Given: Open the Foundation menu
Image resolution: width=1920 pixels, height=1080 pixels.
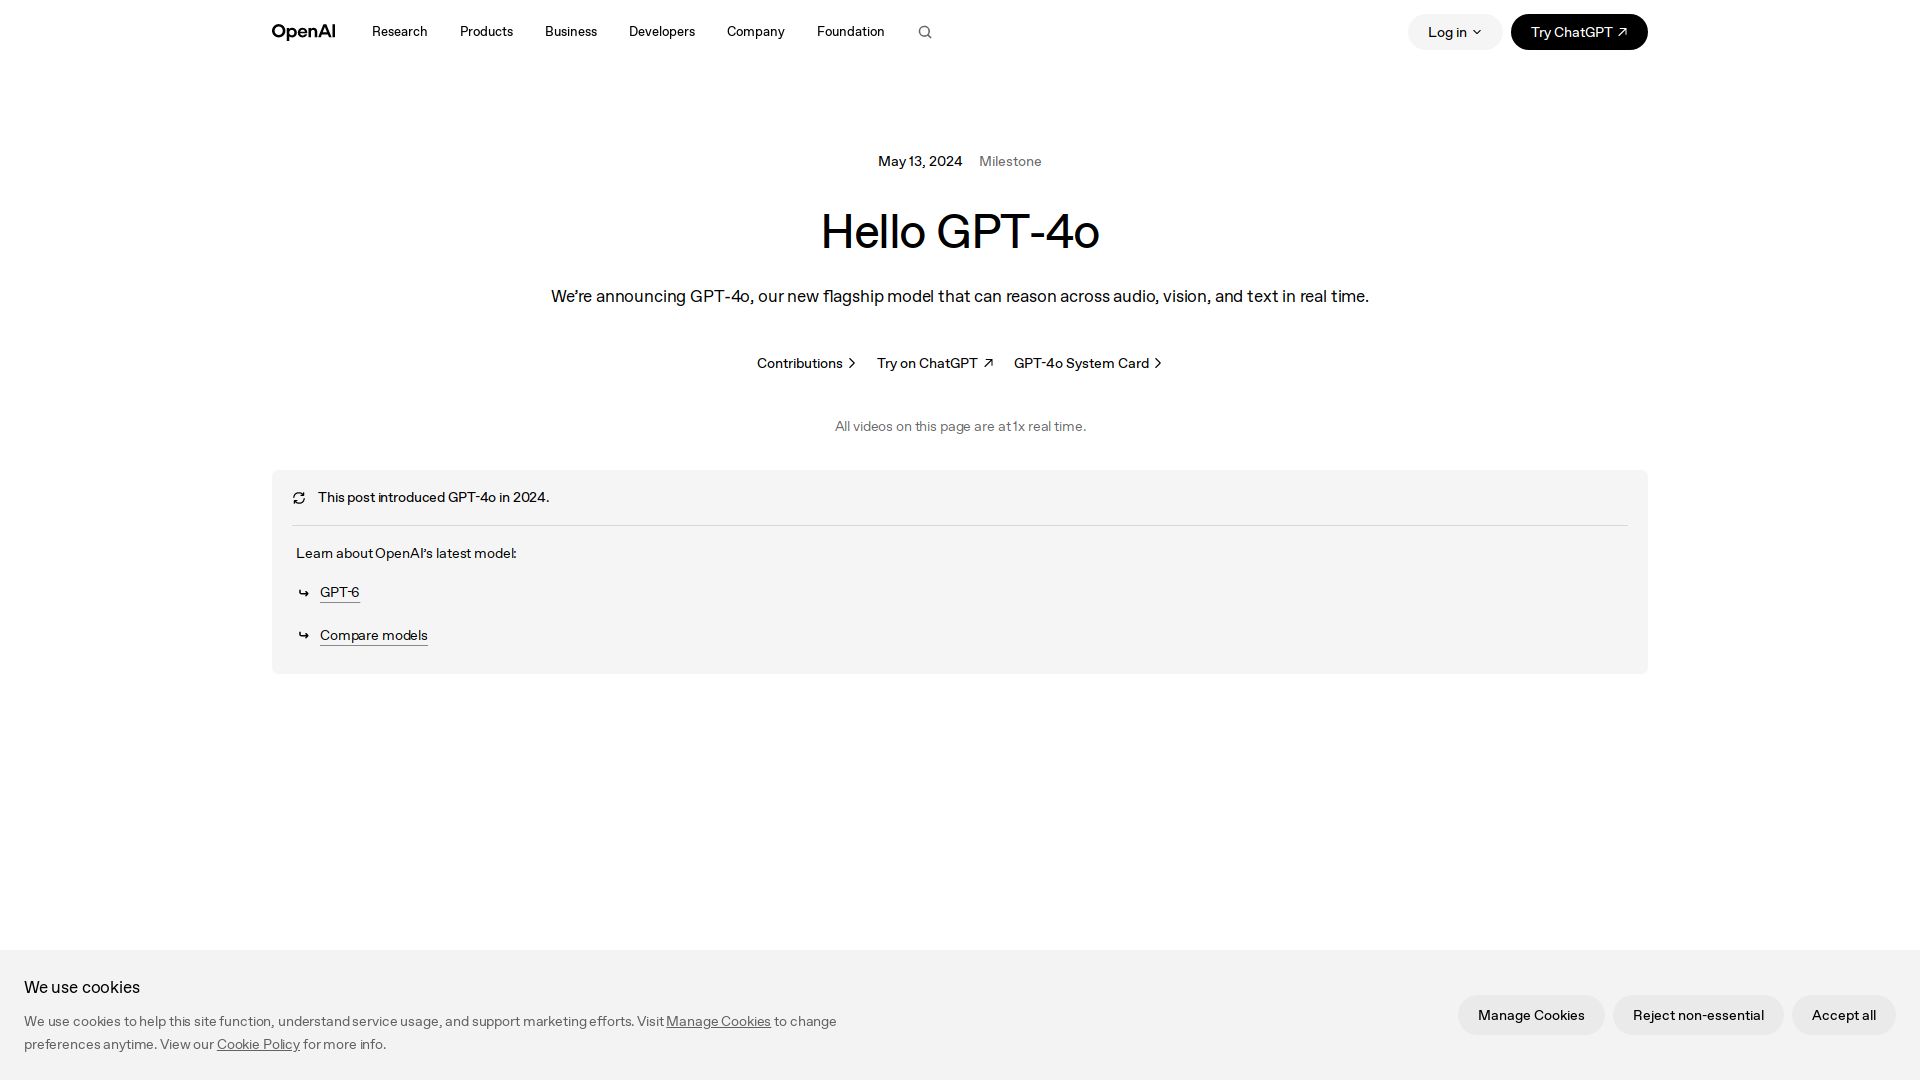Looking at the screenshot, I should (x=851, y=32).
